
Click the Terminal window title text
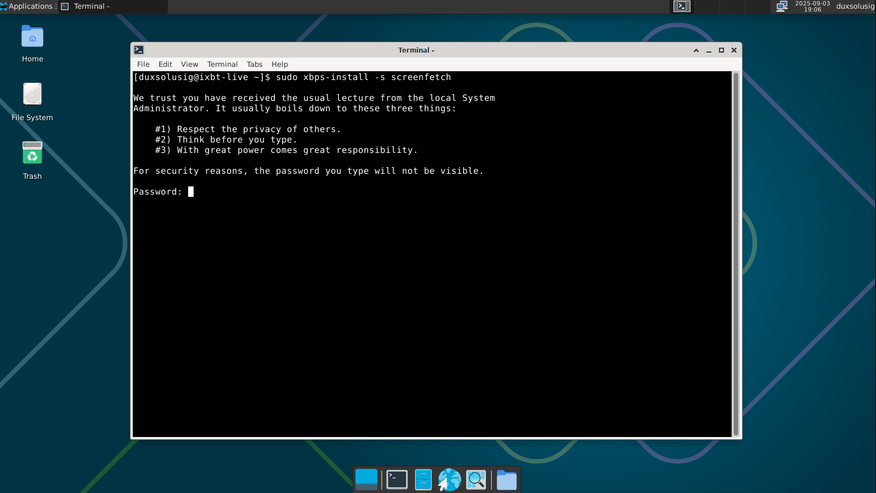coord(416,50)
